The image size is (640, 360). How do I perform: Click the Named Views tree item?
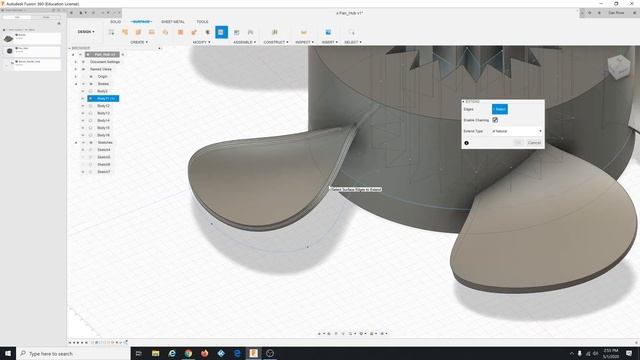point(100,69)
